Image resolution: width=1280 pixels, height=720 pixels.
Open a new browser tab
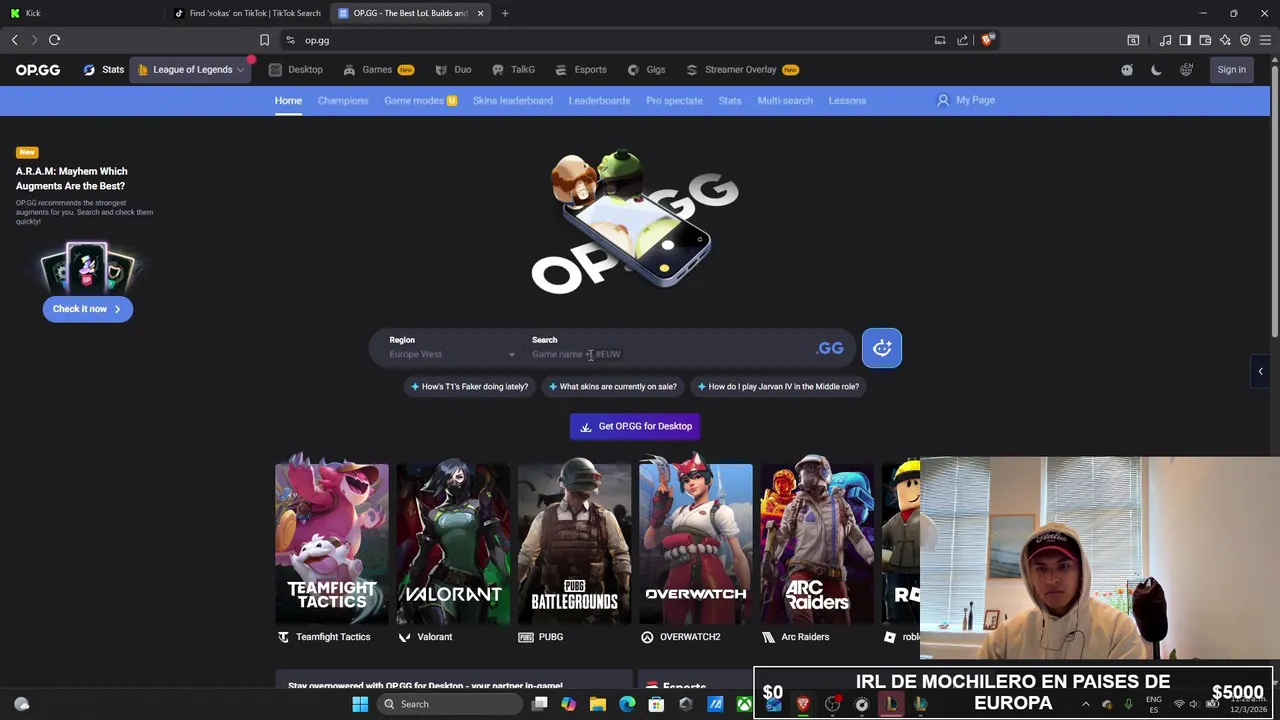pyautogui.click(x=505, y=13)
